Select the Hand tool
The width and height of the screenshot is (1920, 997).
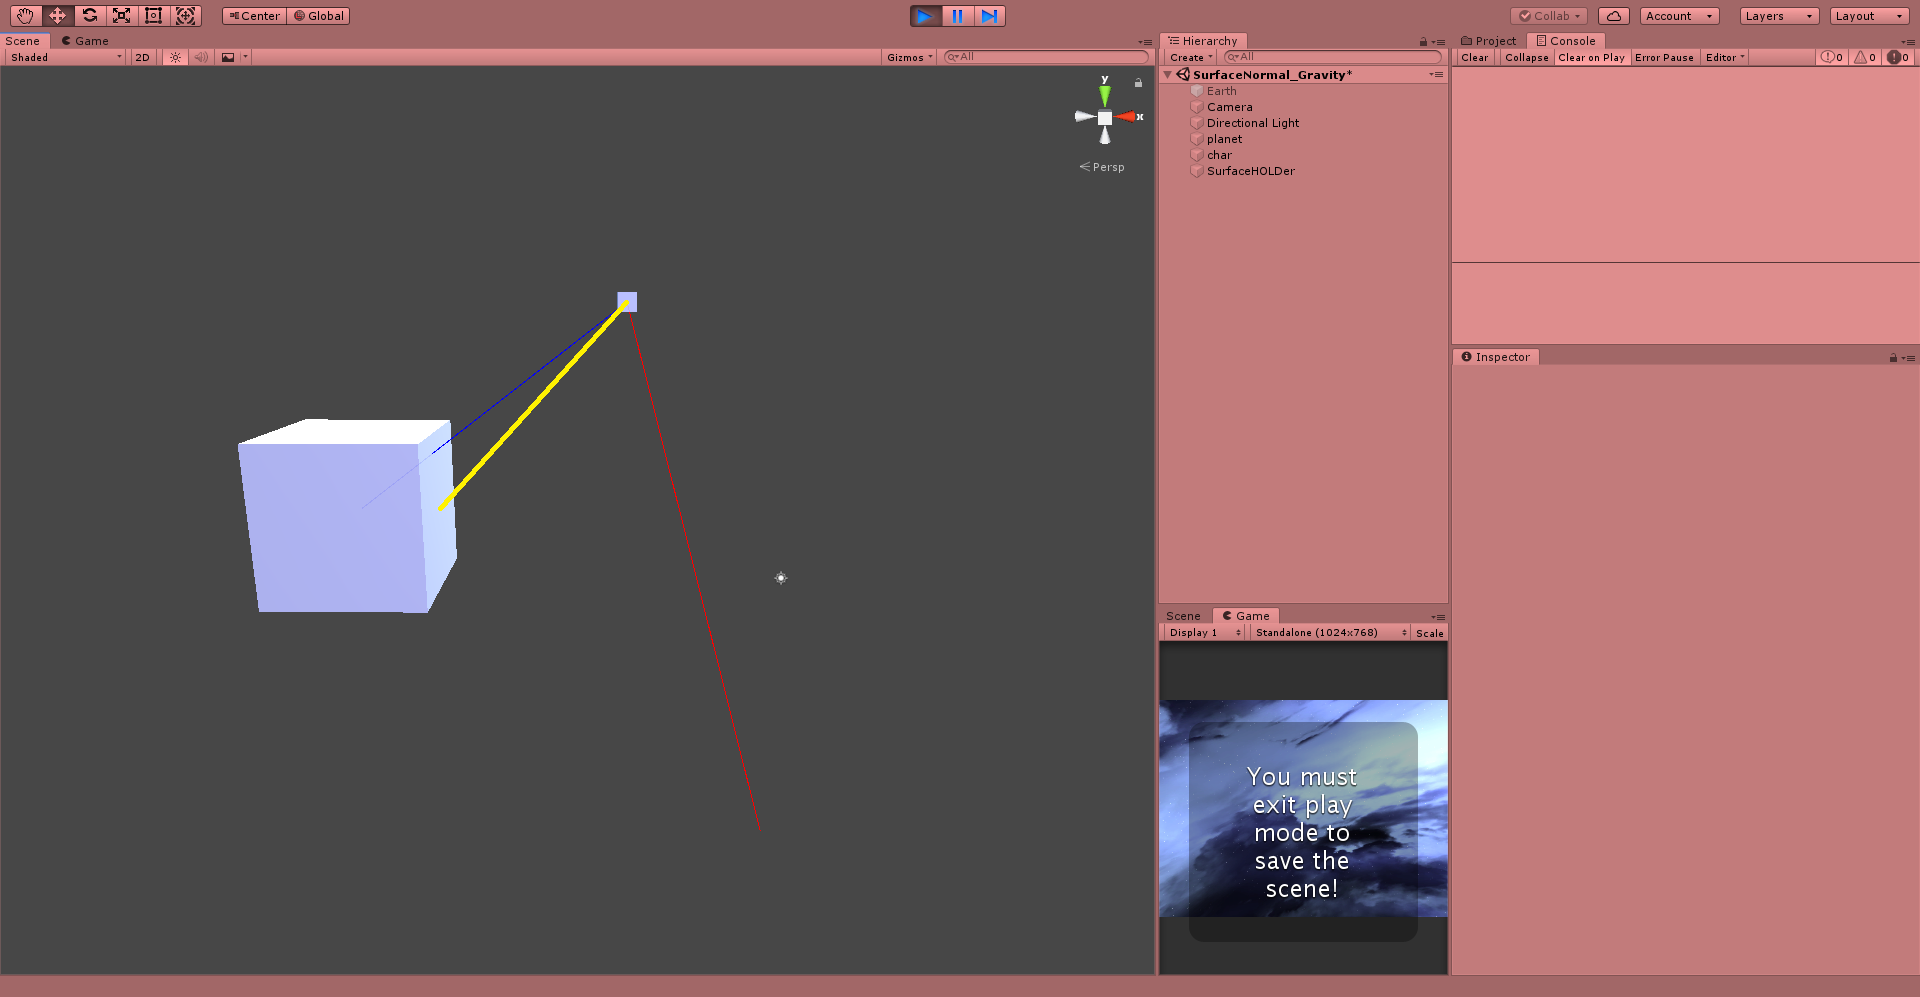tap(25, 16)
